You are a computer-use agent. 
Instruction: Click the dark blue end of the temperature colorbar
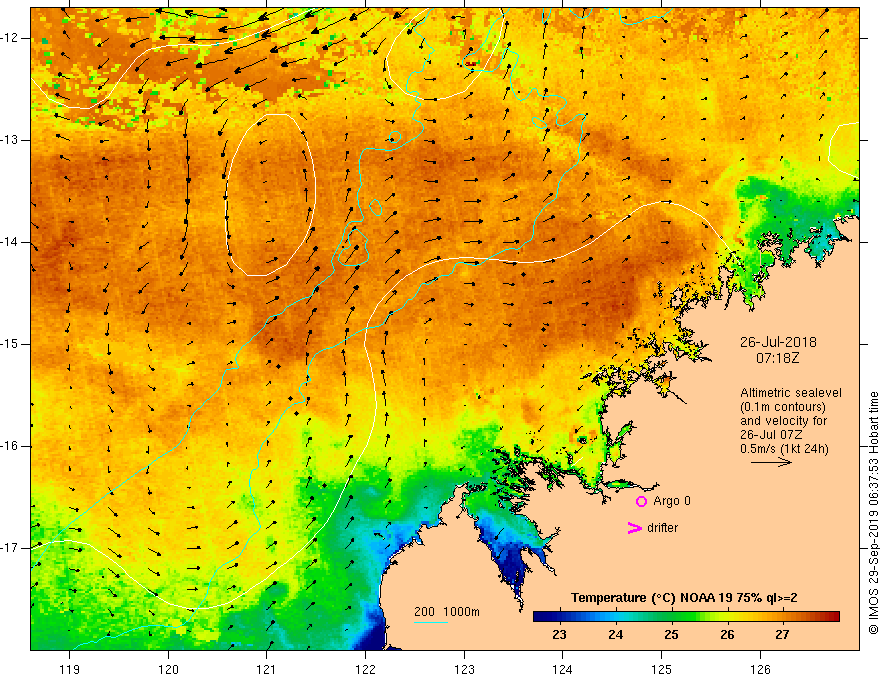[x=540, y=617]
